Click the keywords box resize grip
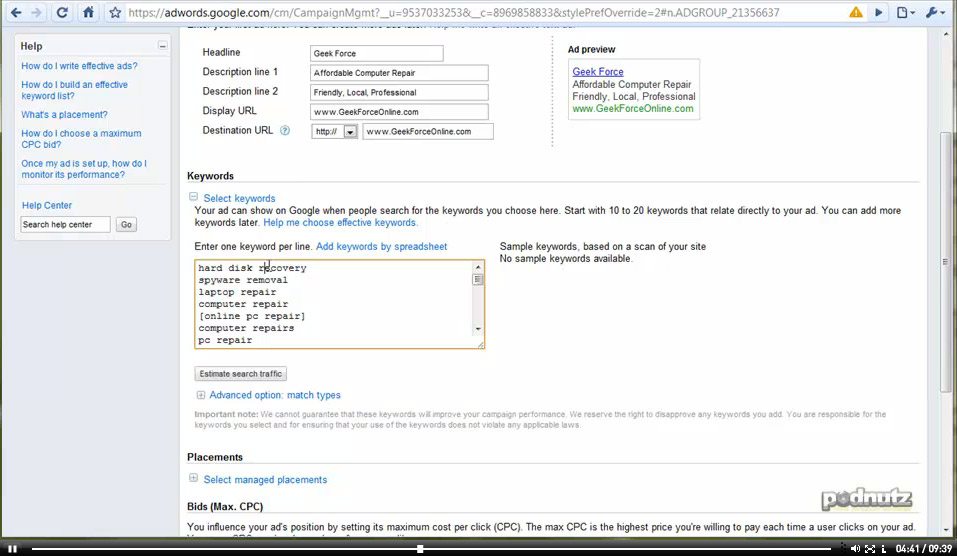This screenshot has height=556, width=957. coord(480,345)
